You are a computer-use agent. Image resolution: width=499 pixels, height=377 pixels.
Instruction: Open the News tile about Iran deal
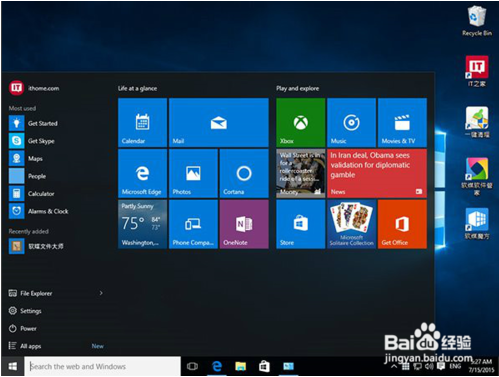pos(377,173)
